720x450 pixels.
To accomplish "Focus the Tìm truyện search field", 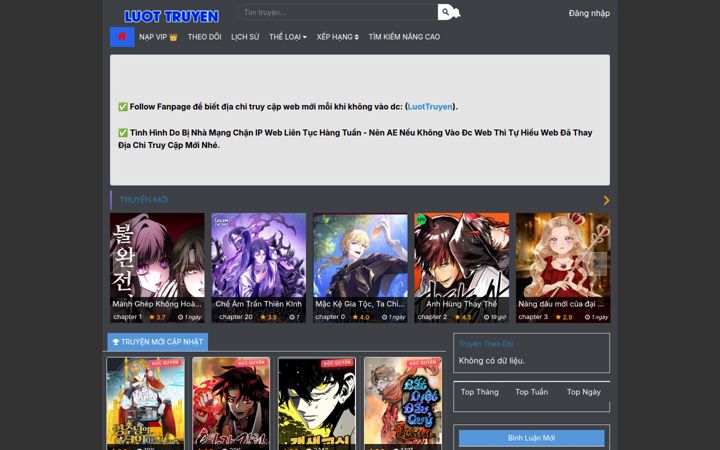I will click(338, 12).
